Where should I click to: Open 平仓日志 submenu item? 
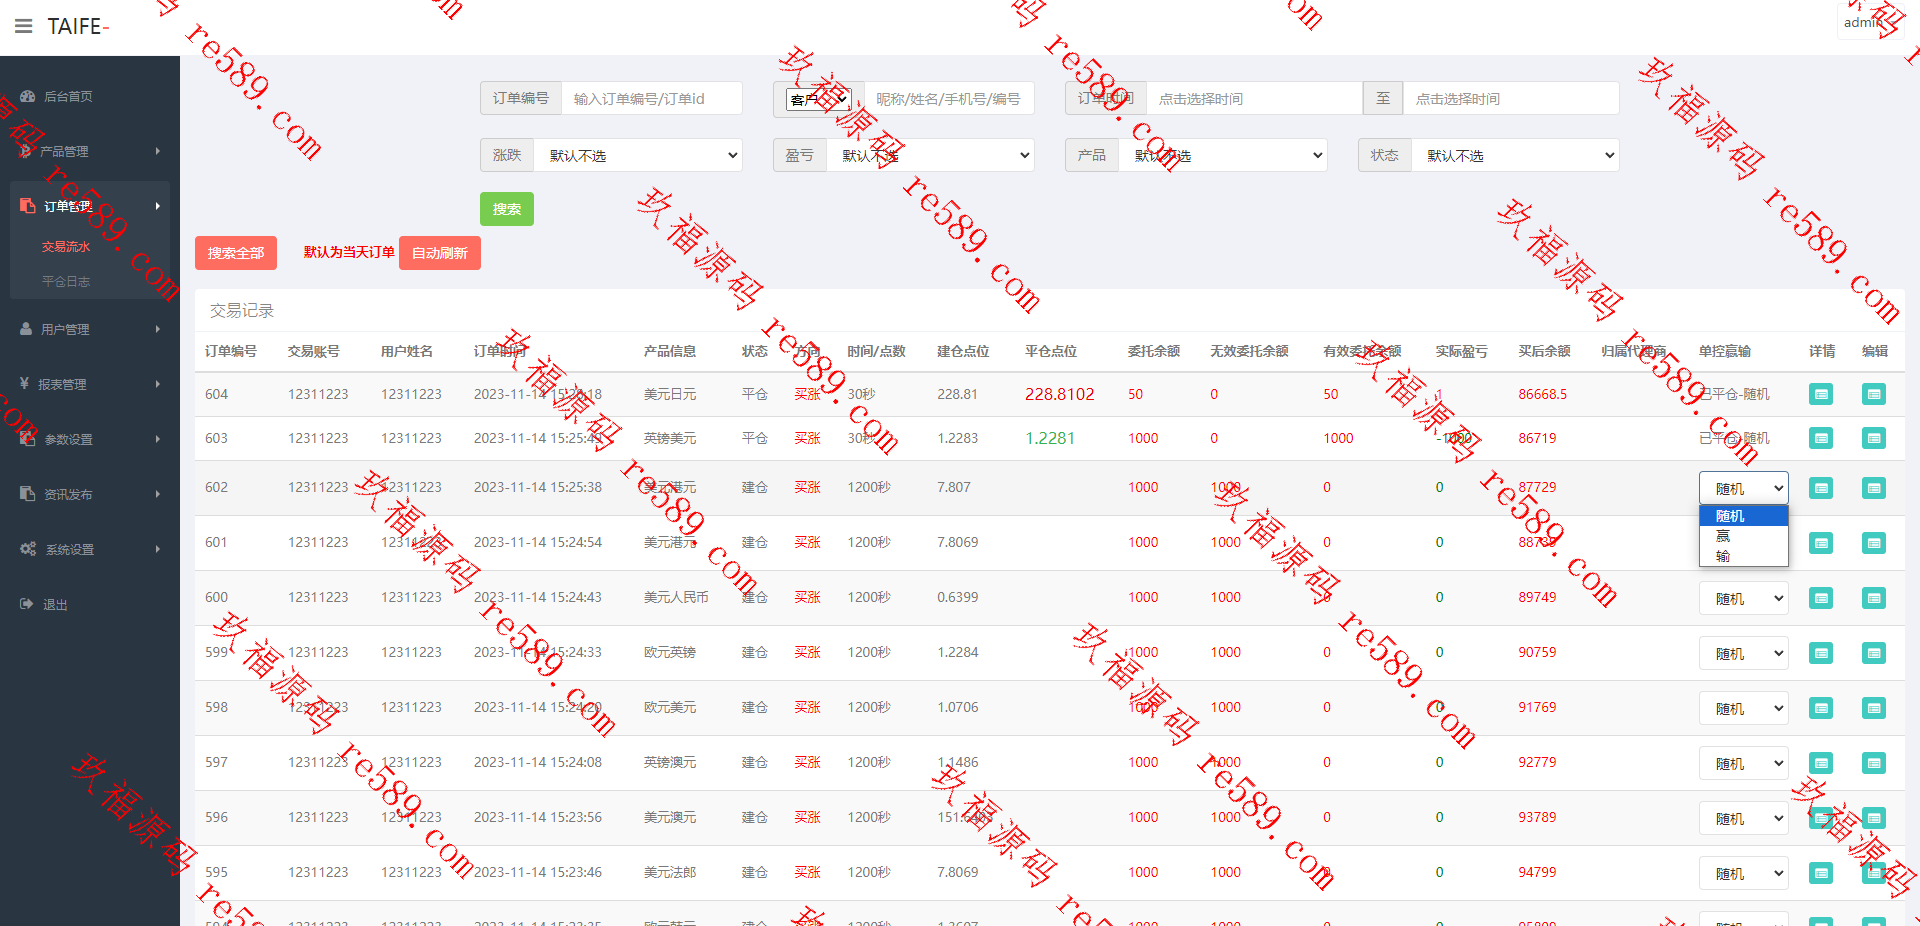coord(66,281)
